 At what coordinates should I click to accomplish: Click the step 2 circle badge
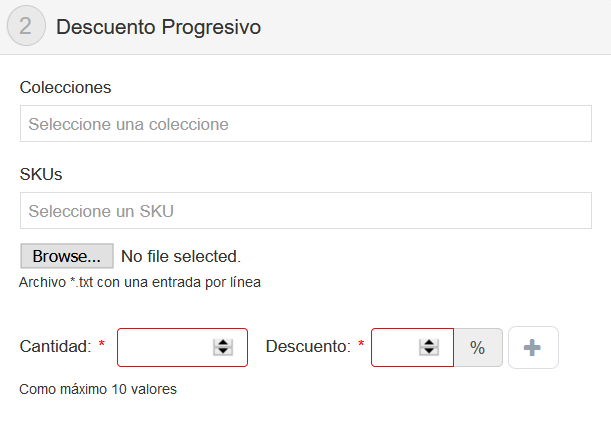click(x=25, y=27)
